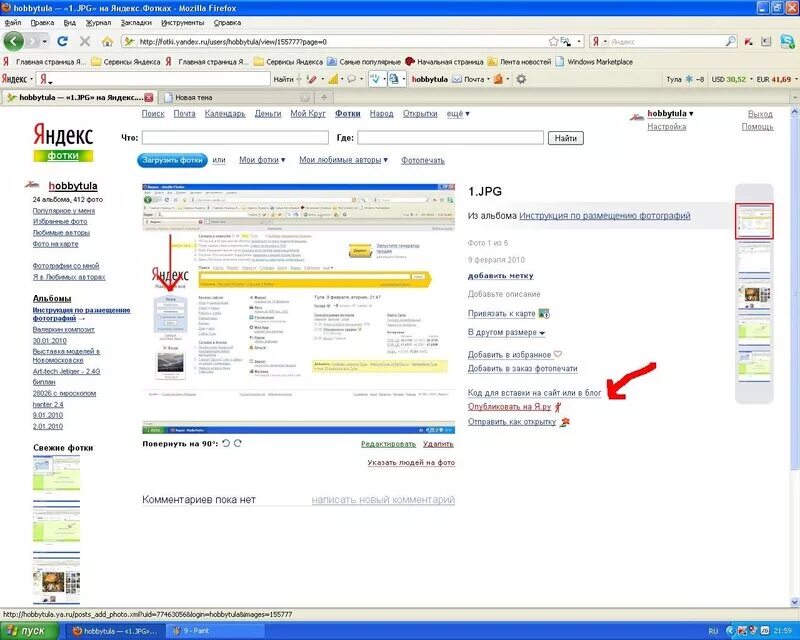Click Удалить link under the photo
Screen dimensions: 800x640
[x=438, y=444]
